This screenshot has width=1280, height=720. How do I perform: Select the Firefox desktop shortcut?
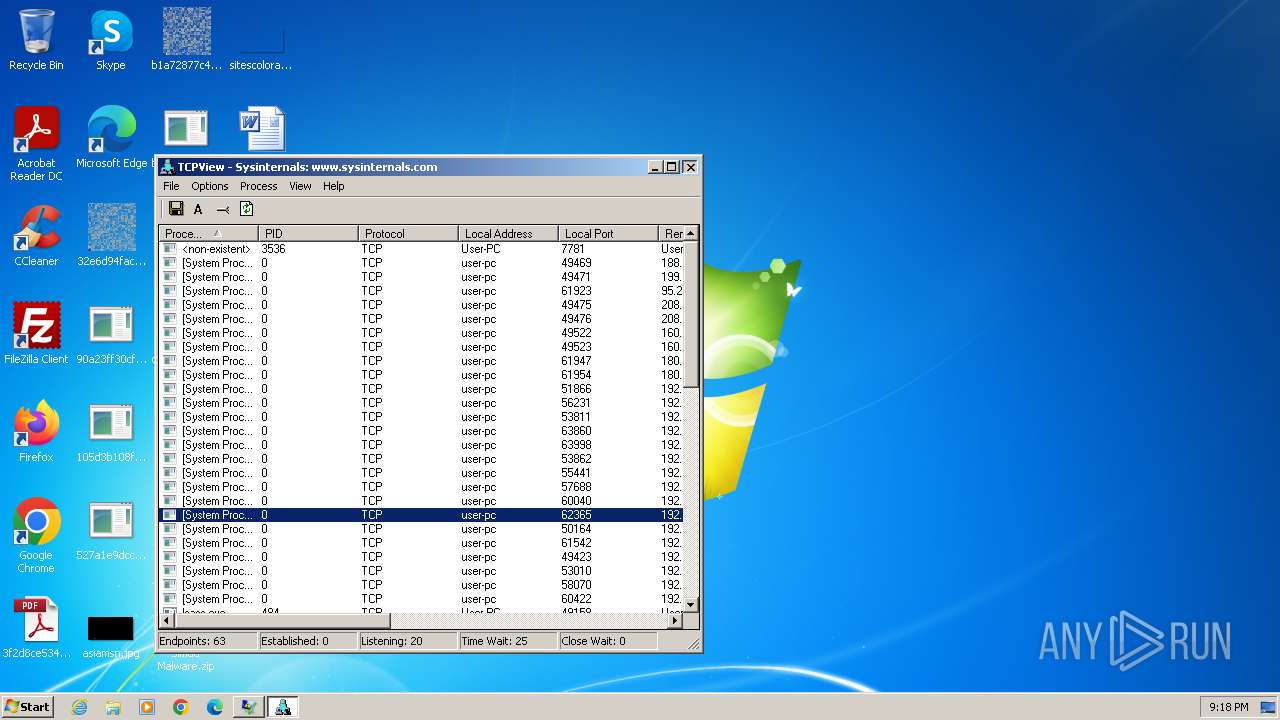click(x=36, y=431)
